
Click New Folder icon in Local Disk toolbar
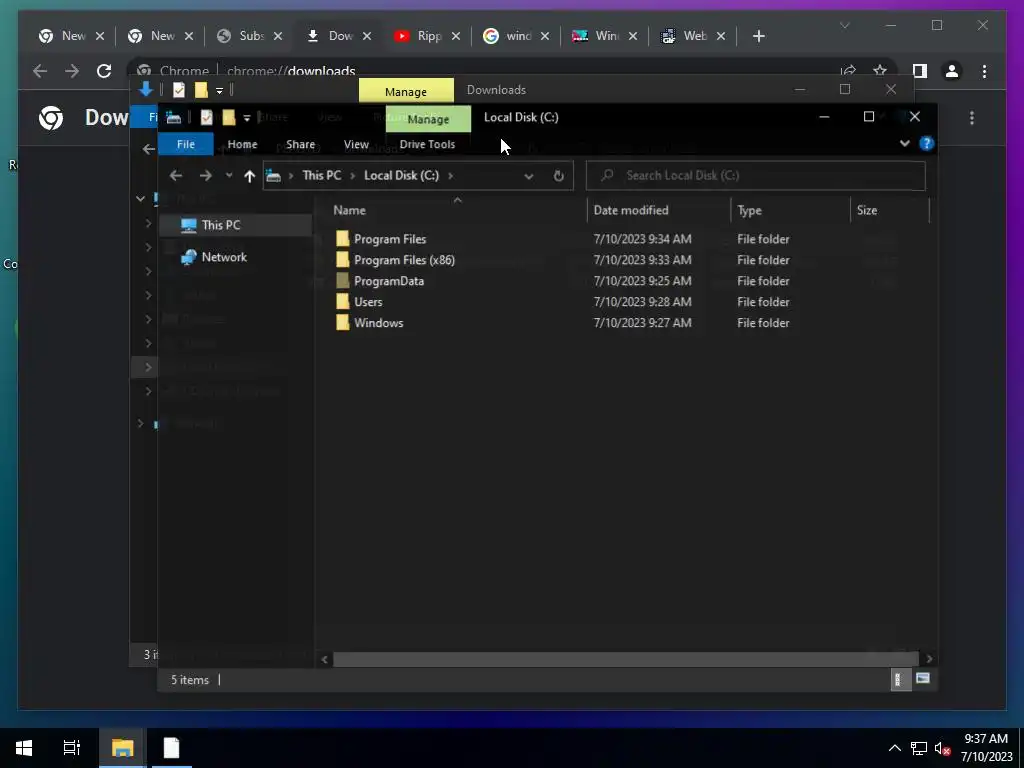229,118
